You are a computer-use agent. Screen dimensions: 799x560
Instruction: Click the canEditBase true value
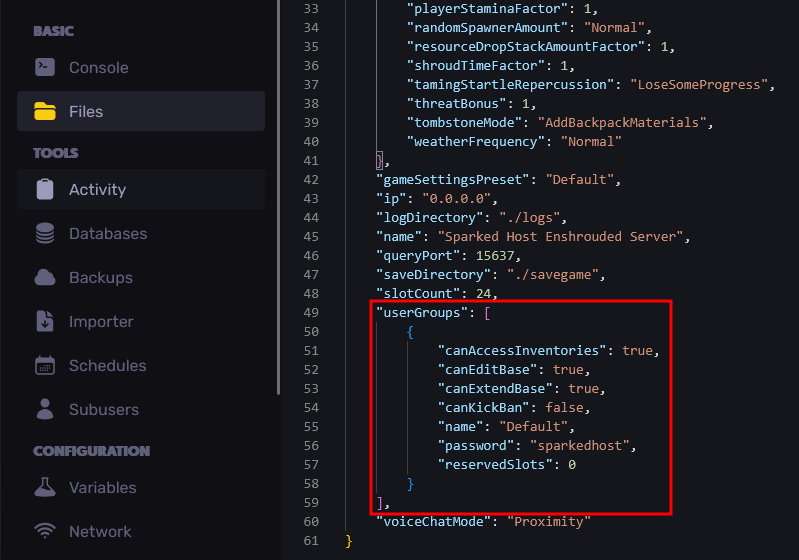tap(568, 369)
